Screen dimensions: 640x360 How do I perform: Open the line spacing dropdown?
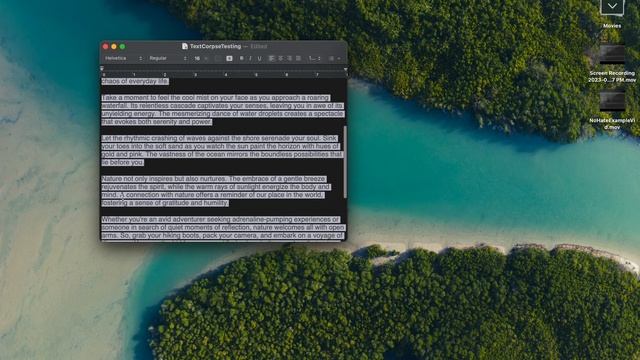314,58
